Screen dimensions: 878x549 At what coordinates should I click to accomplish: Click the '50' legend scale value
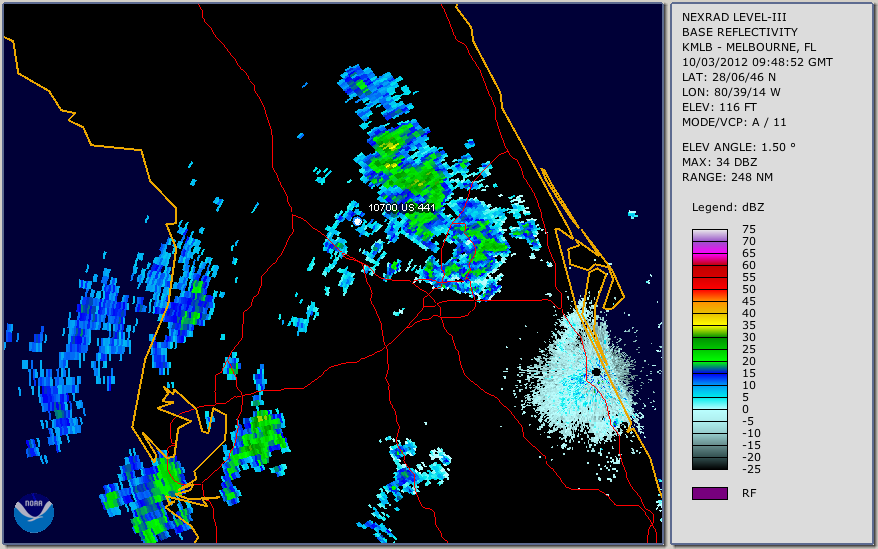(749, 289)
